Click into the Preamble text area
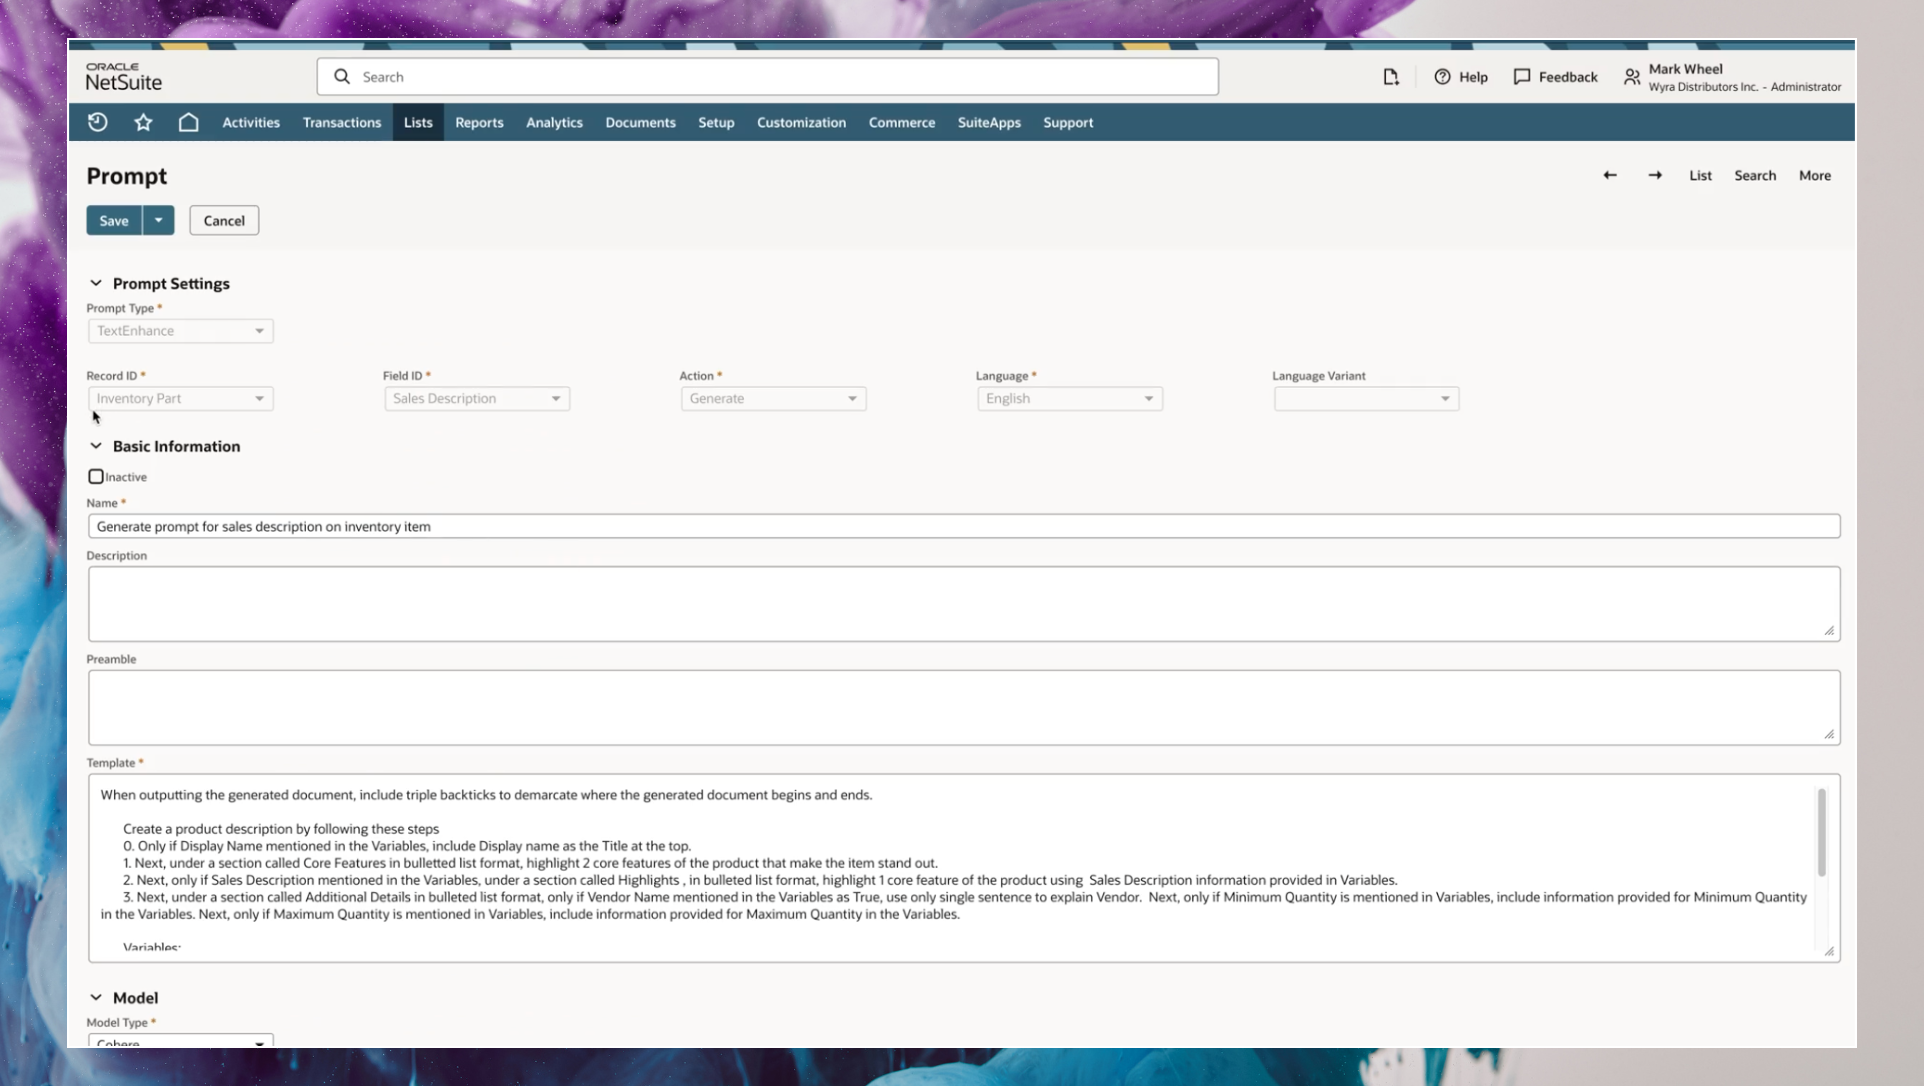This screenshot has width=1924, height=1086. click(964, 707)
